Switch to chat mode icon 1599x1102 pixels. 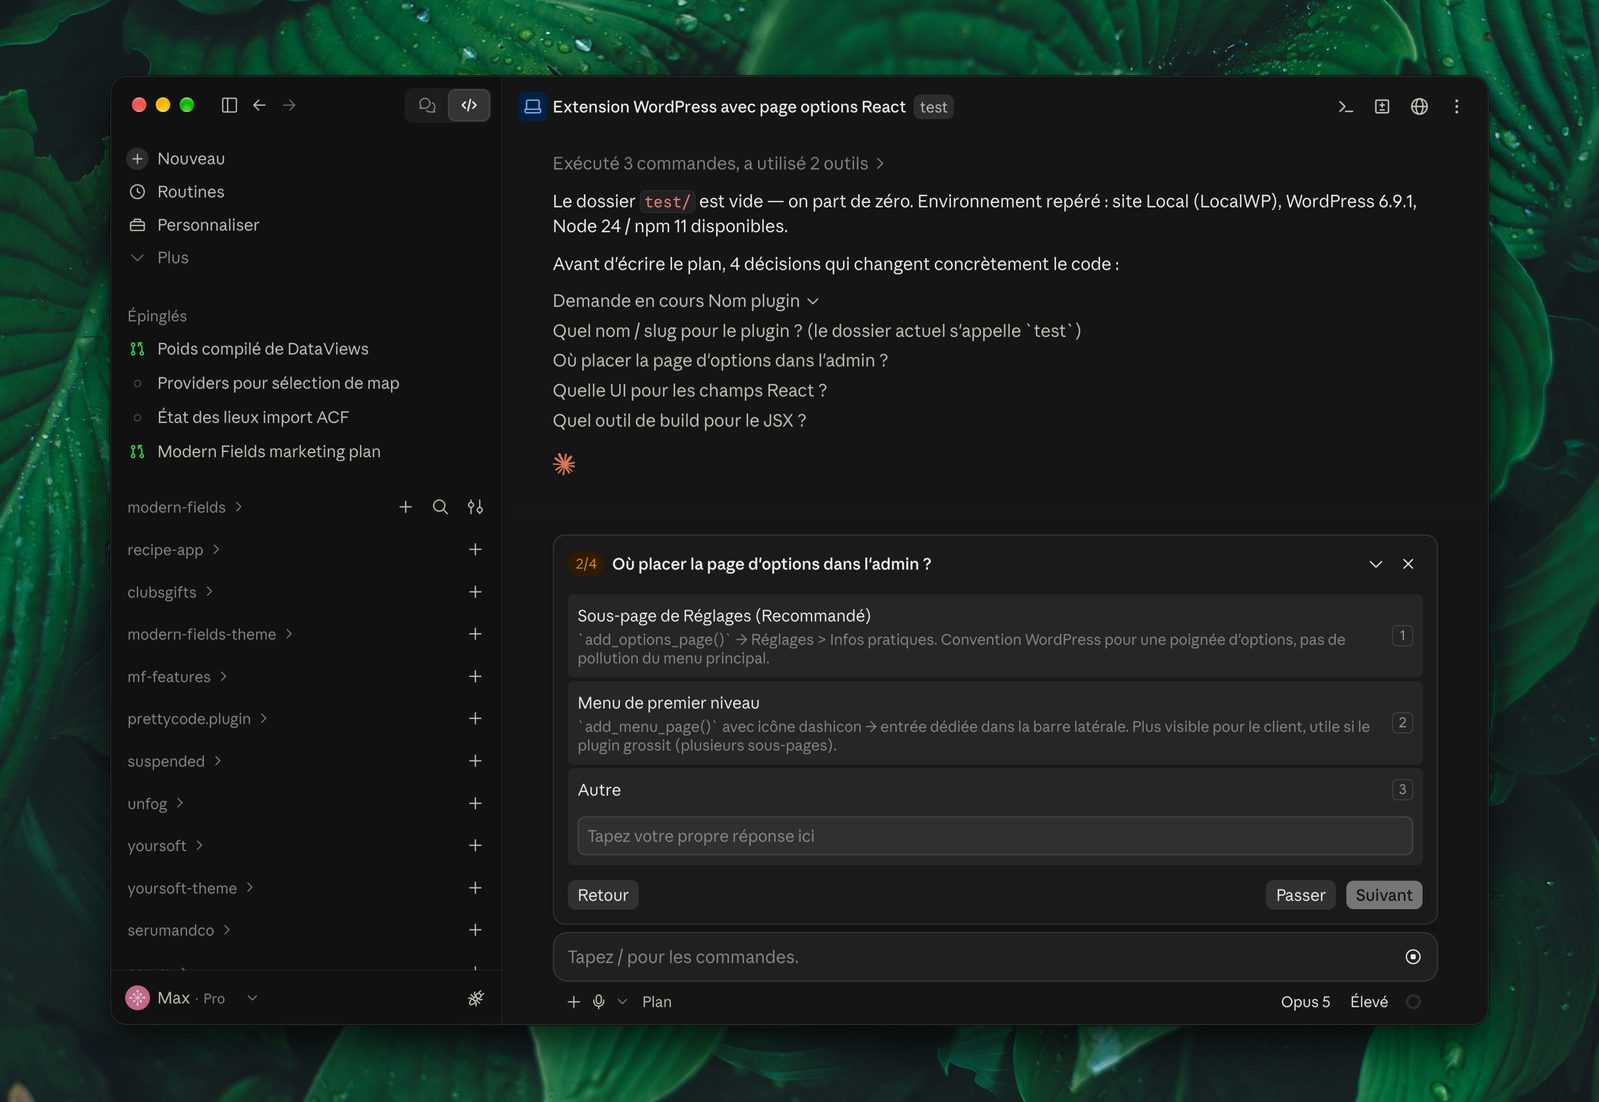427,105
